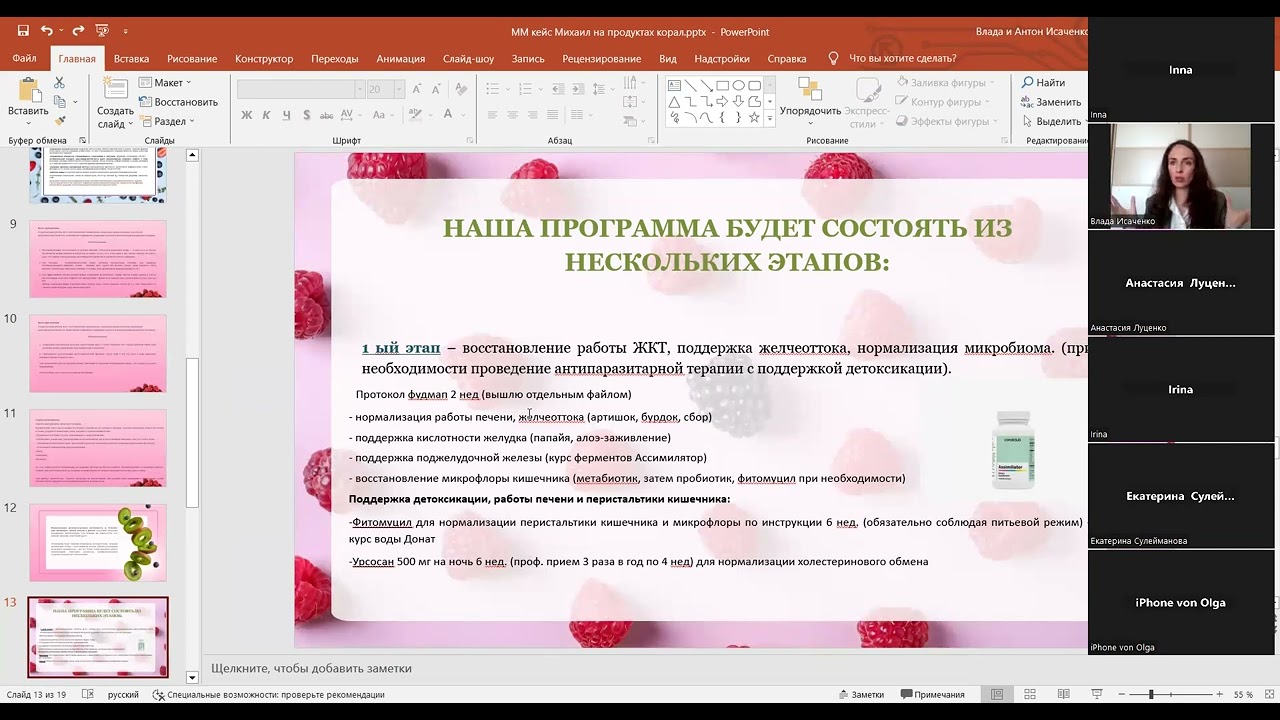Screen dimensions: 1280x720
Task: Open the Файл menu
Action: pyautogui.click(x=24, y=58)
